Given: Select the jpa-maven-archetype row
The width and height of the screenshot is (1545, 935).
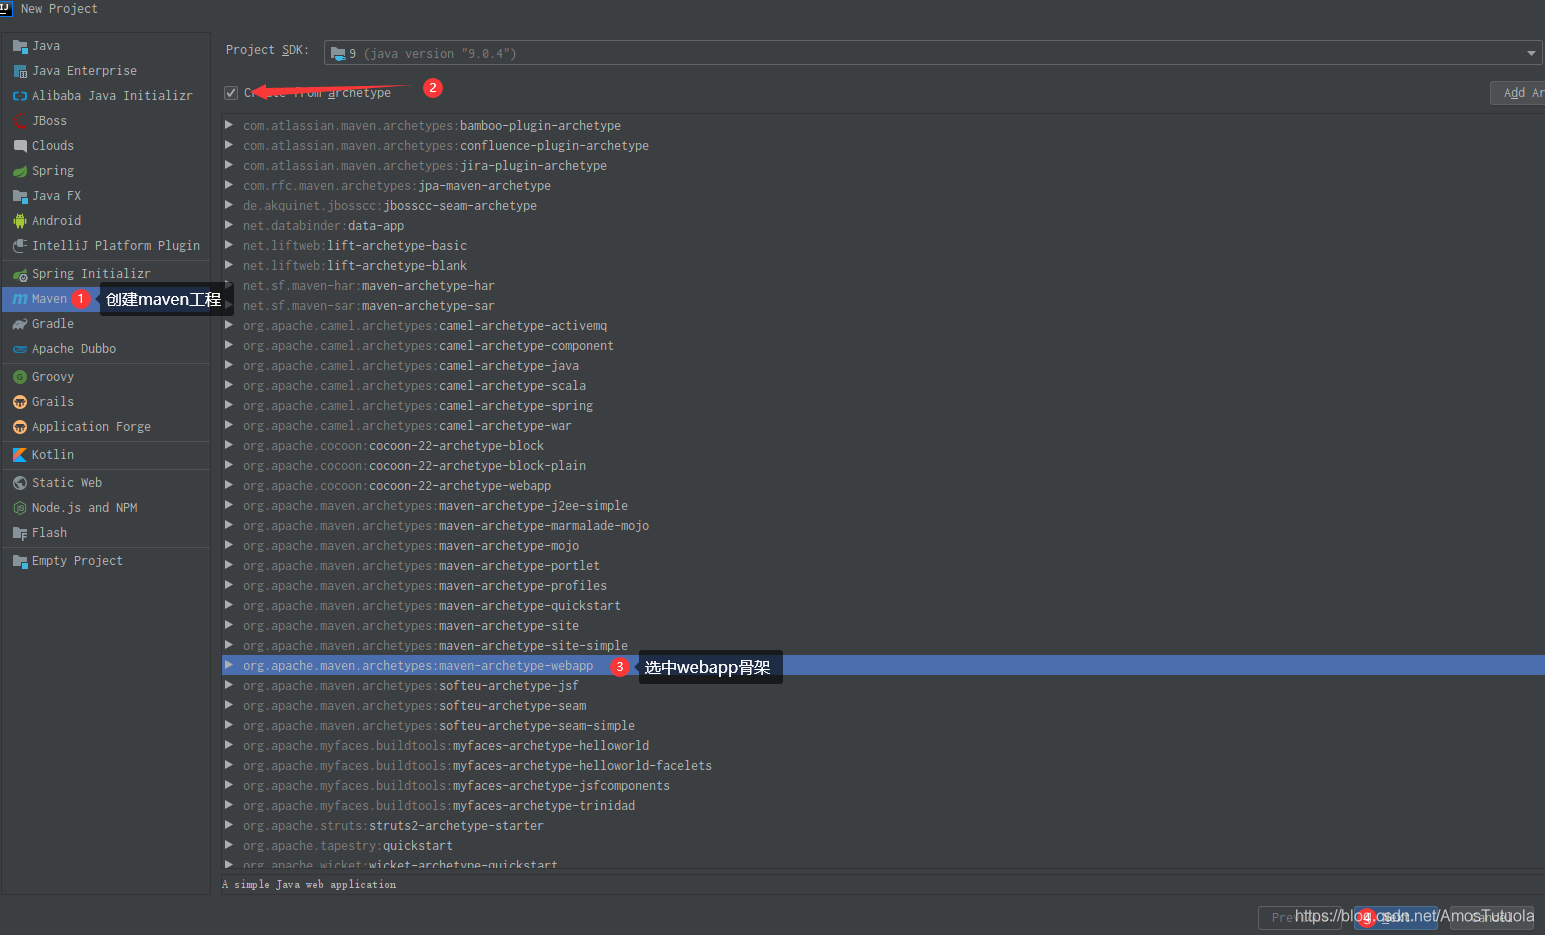Looking at the screenshot, I should coord(883,186).
